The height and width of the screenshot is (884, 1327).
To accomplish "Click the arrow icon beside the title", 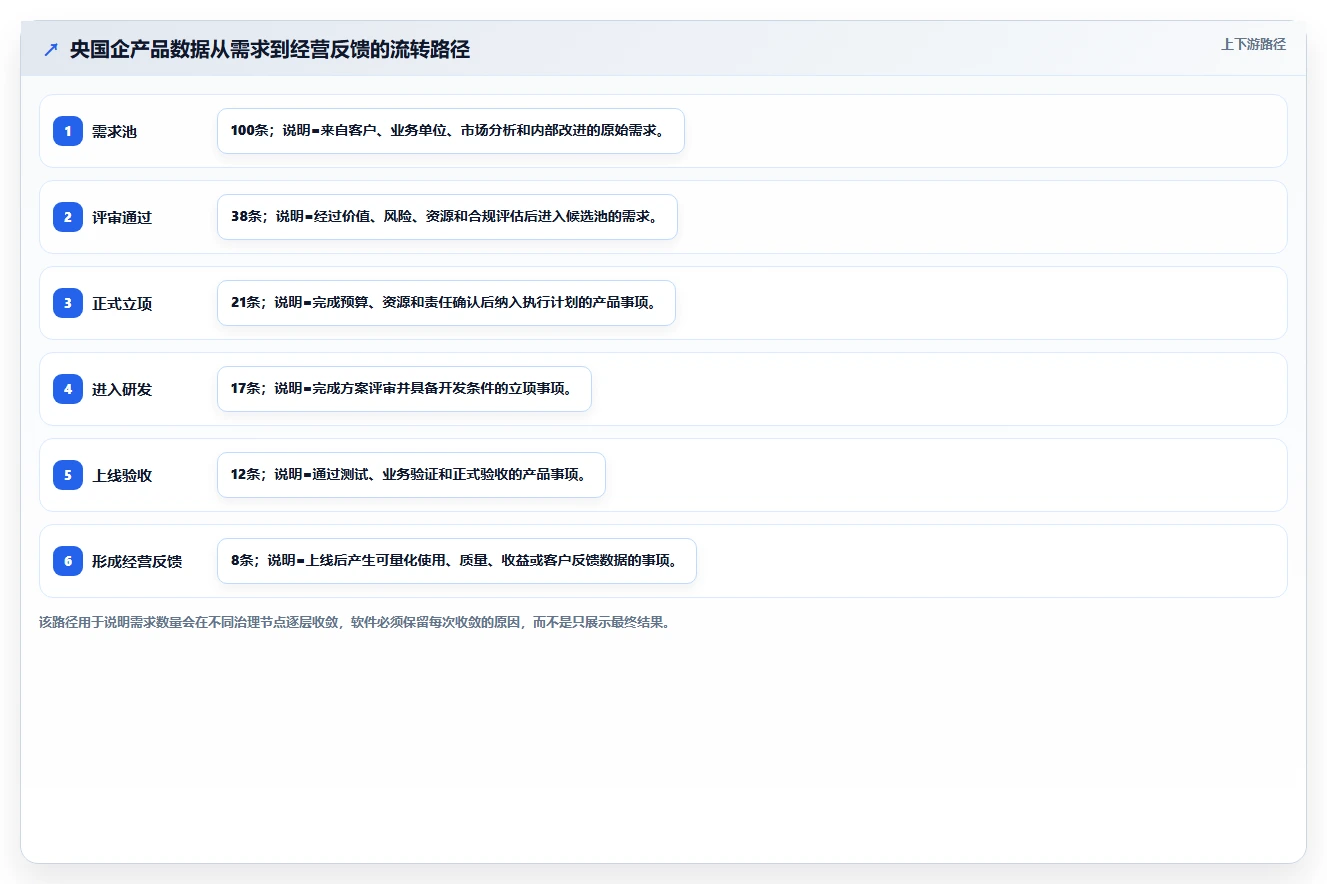I will [51, 49].
